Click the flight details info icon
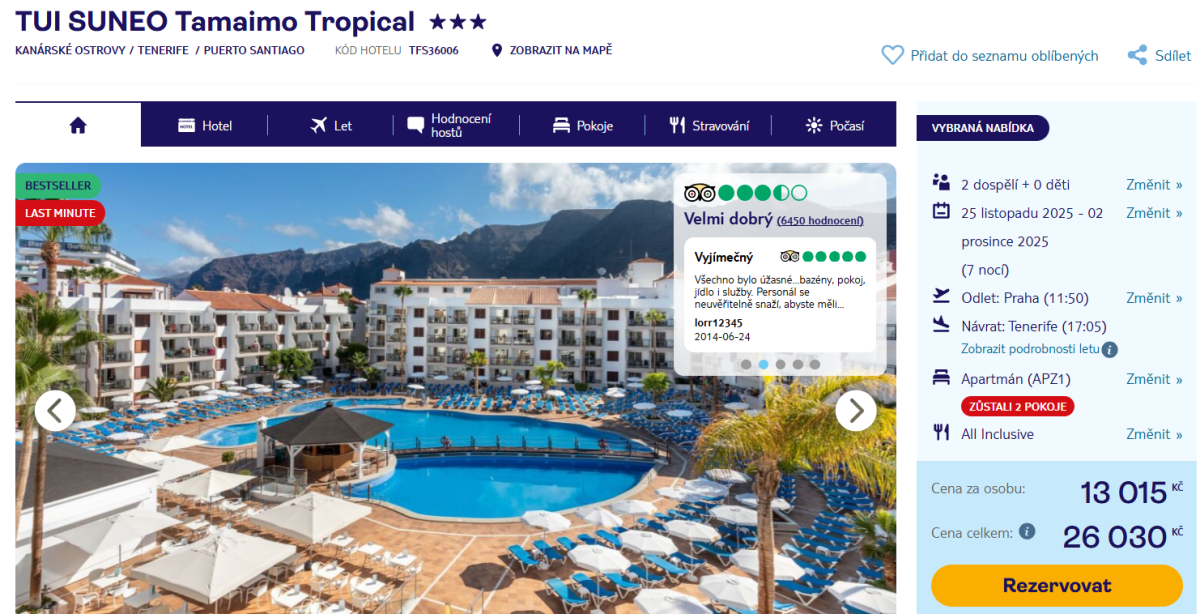 tap(1110, 350)
